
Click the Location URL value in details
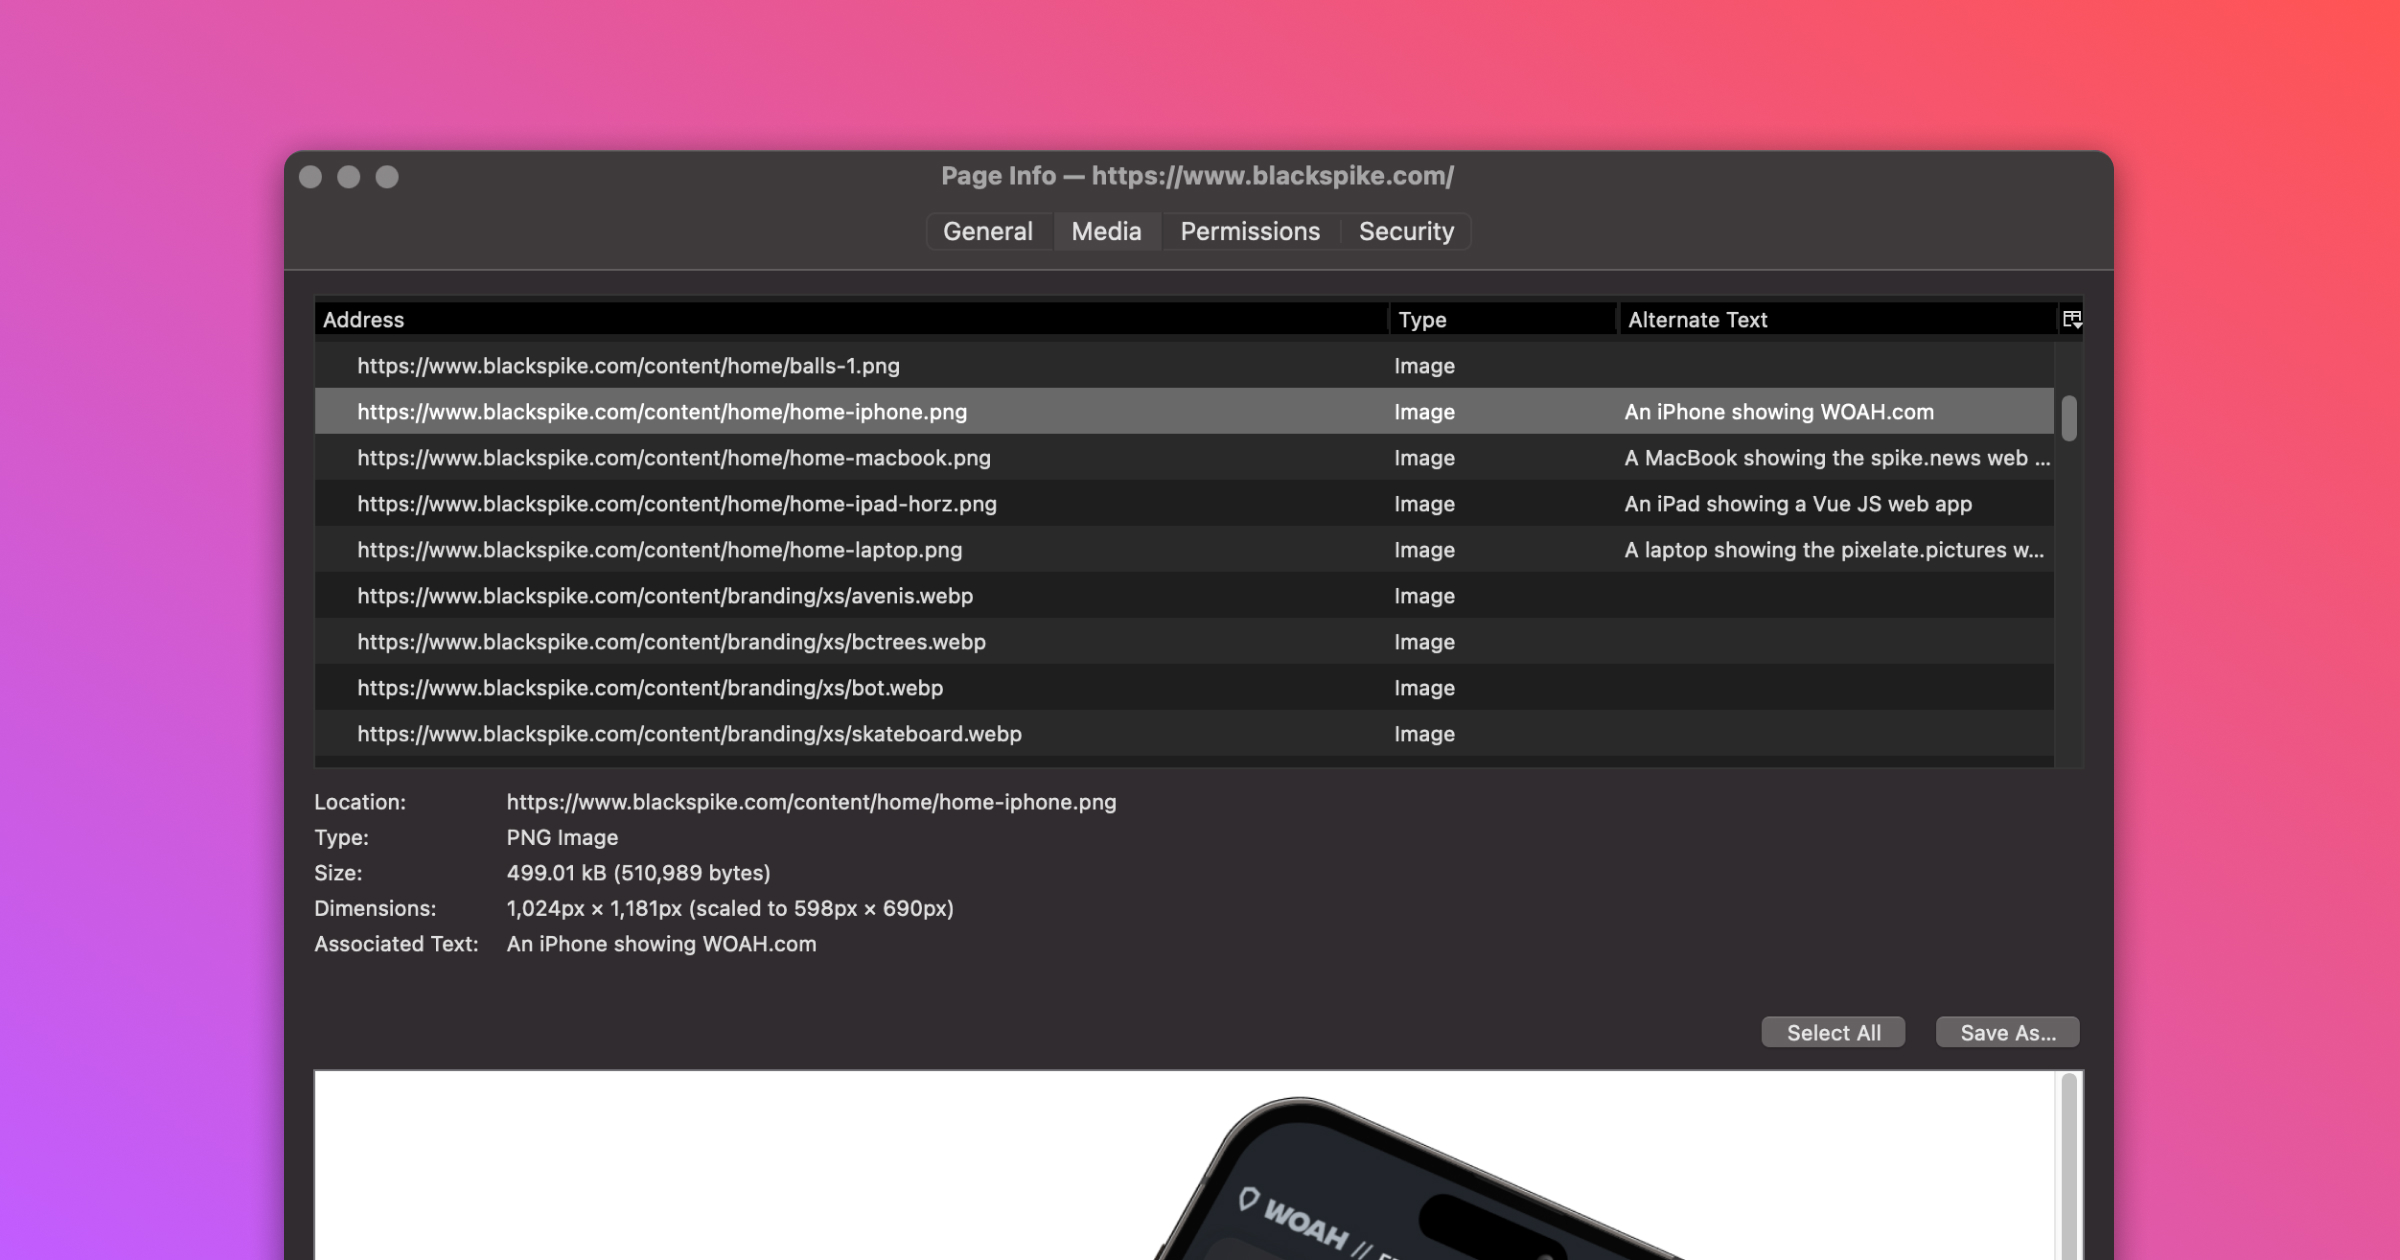(x=811, y=801)
